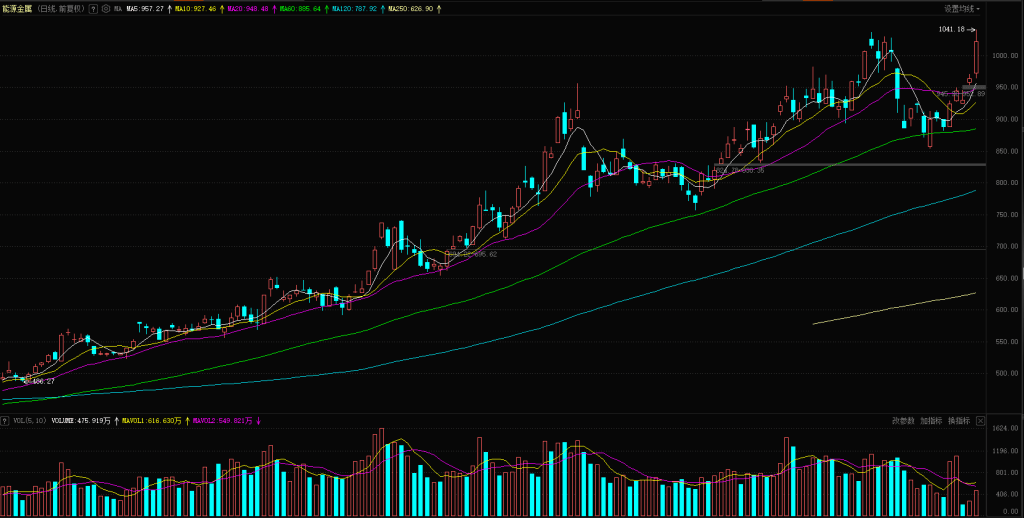This screenshot has height=518, width=1024.
Task: Click the MA250 indicator label
Action: (408, 8)
